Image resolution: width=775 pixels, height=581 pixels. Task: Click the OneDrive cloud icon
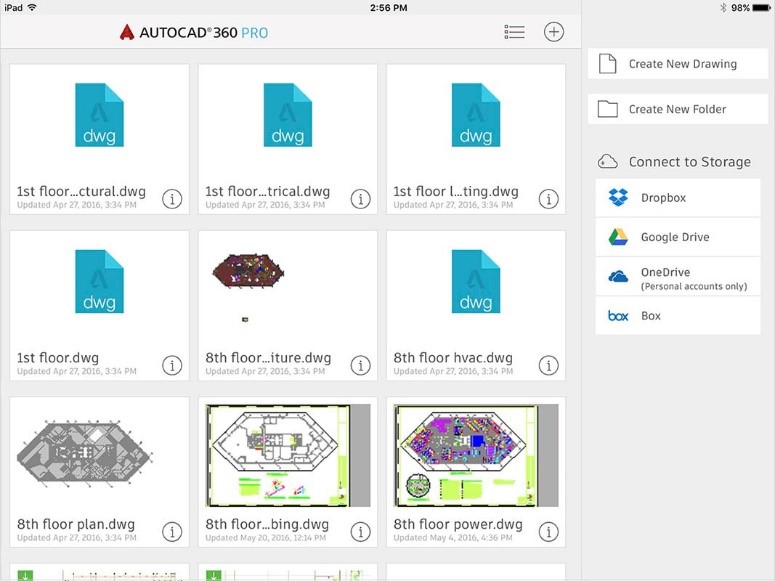click(618, 276)
